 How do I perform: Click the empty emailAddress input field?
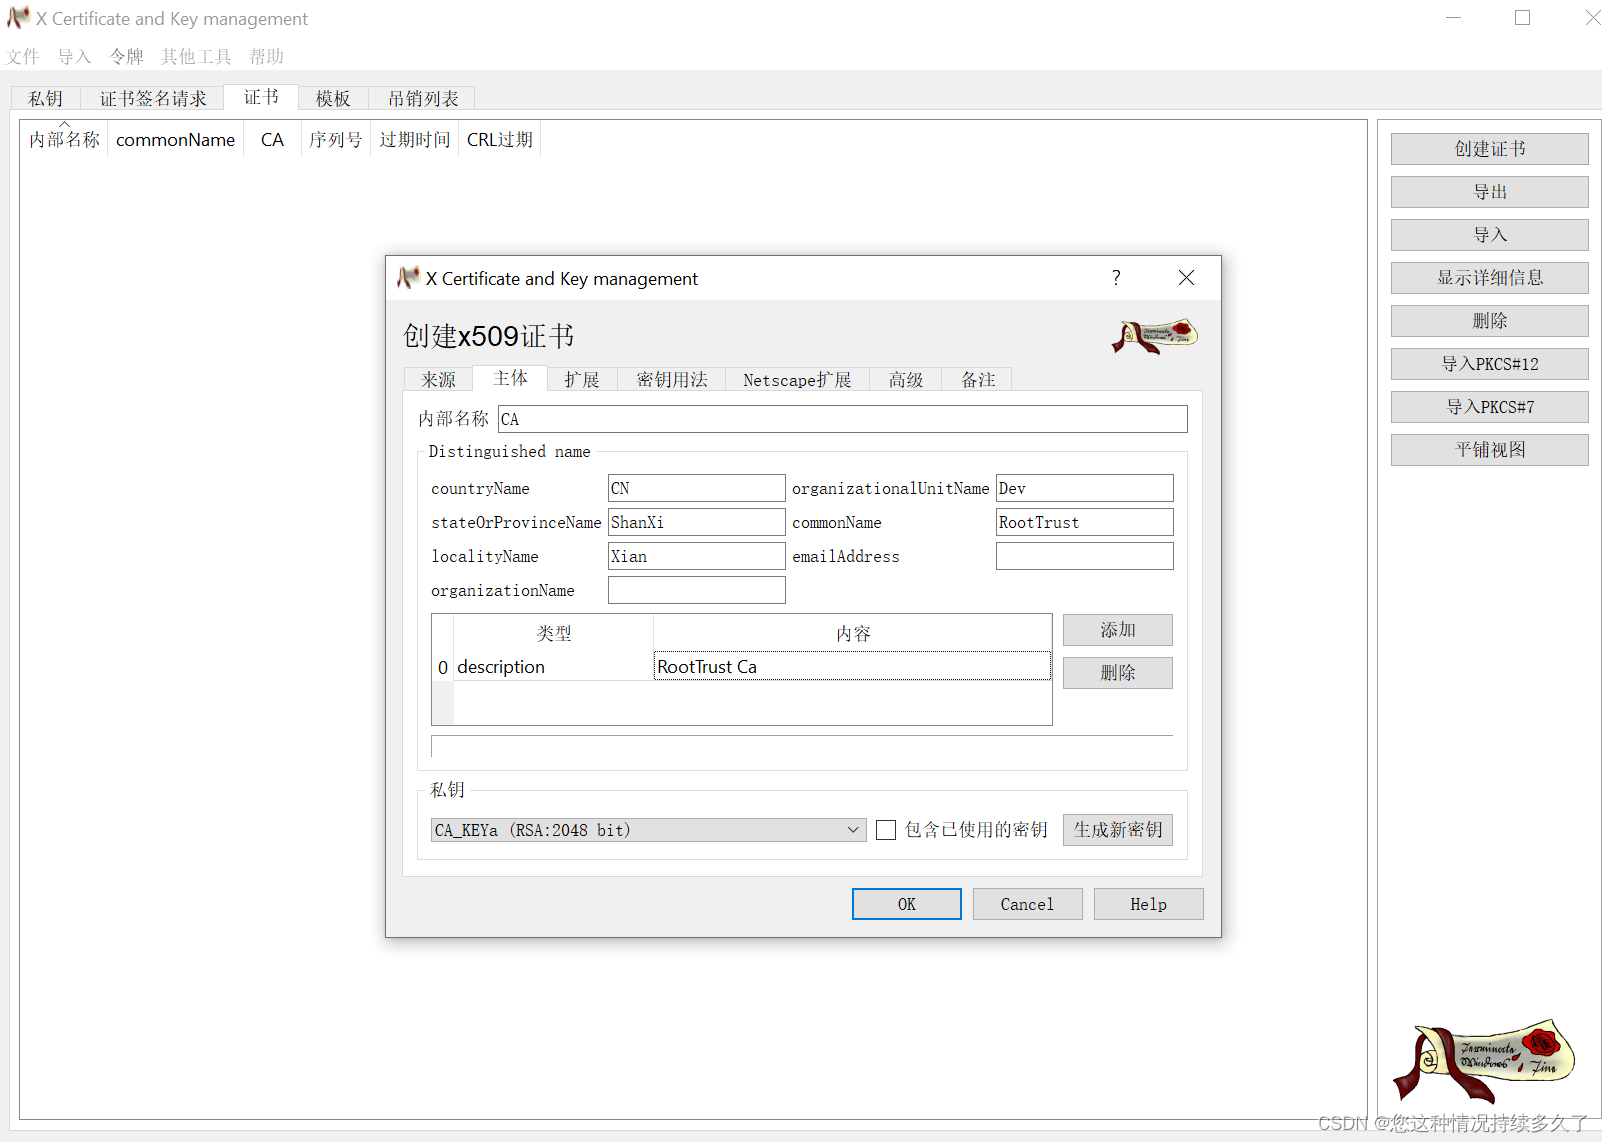(1084, 555)
